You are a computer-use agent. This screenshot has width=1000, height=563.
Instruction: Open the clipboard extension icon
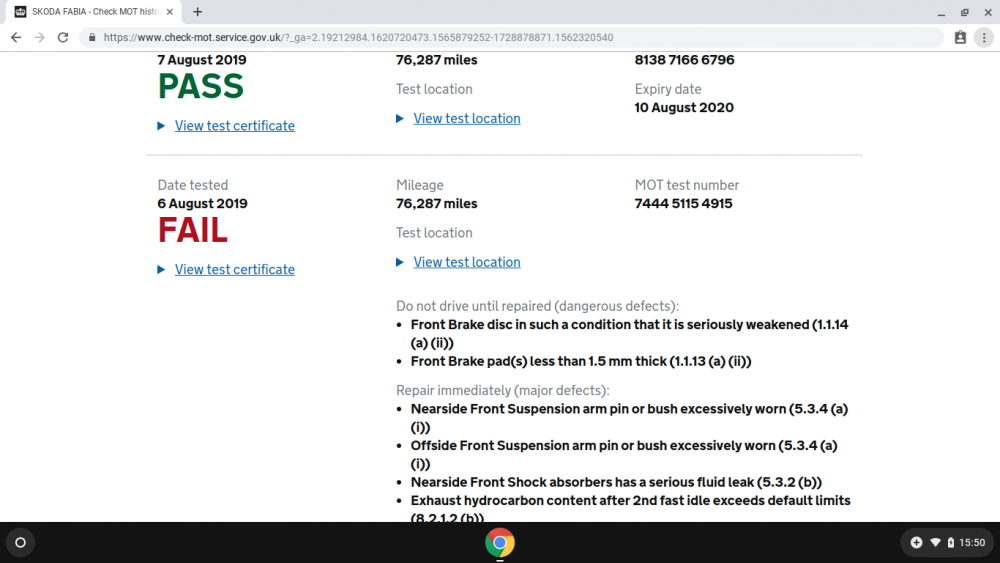pyautogui.click(x=960, y=38)
